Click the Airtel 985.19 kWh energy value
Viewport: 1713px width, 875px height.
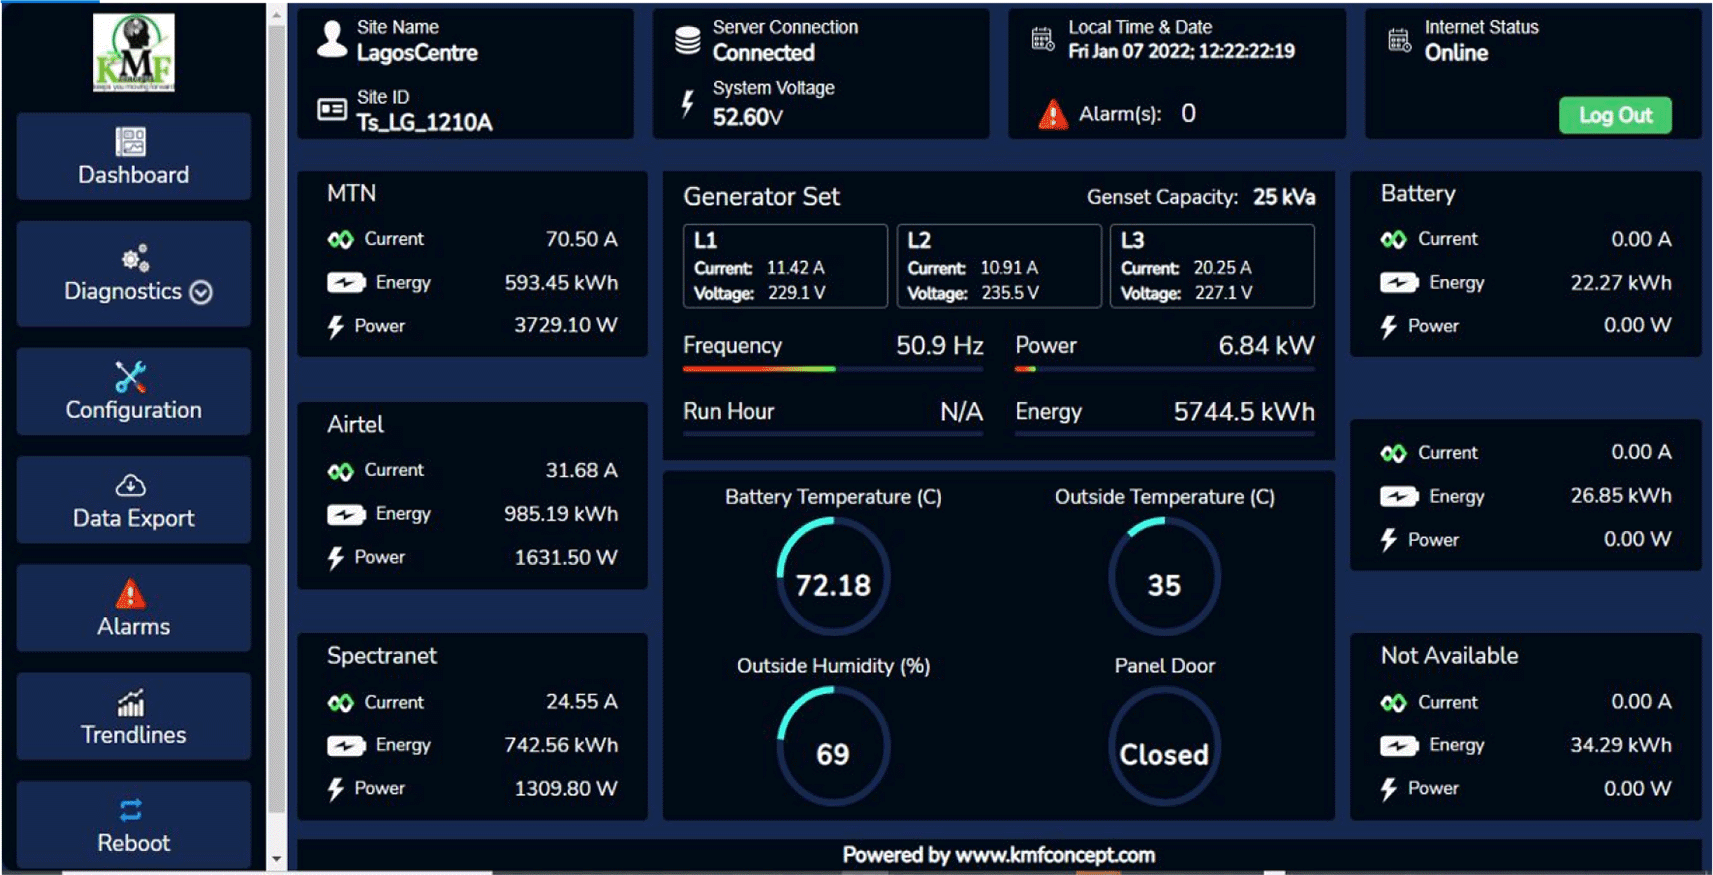pyautogui.click(x=561, y=514)
